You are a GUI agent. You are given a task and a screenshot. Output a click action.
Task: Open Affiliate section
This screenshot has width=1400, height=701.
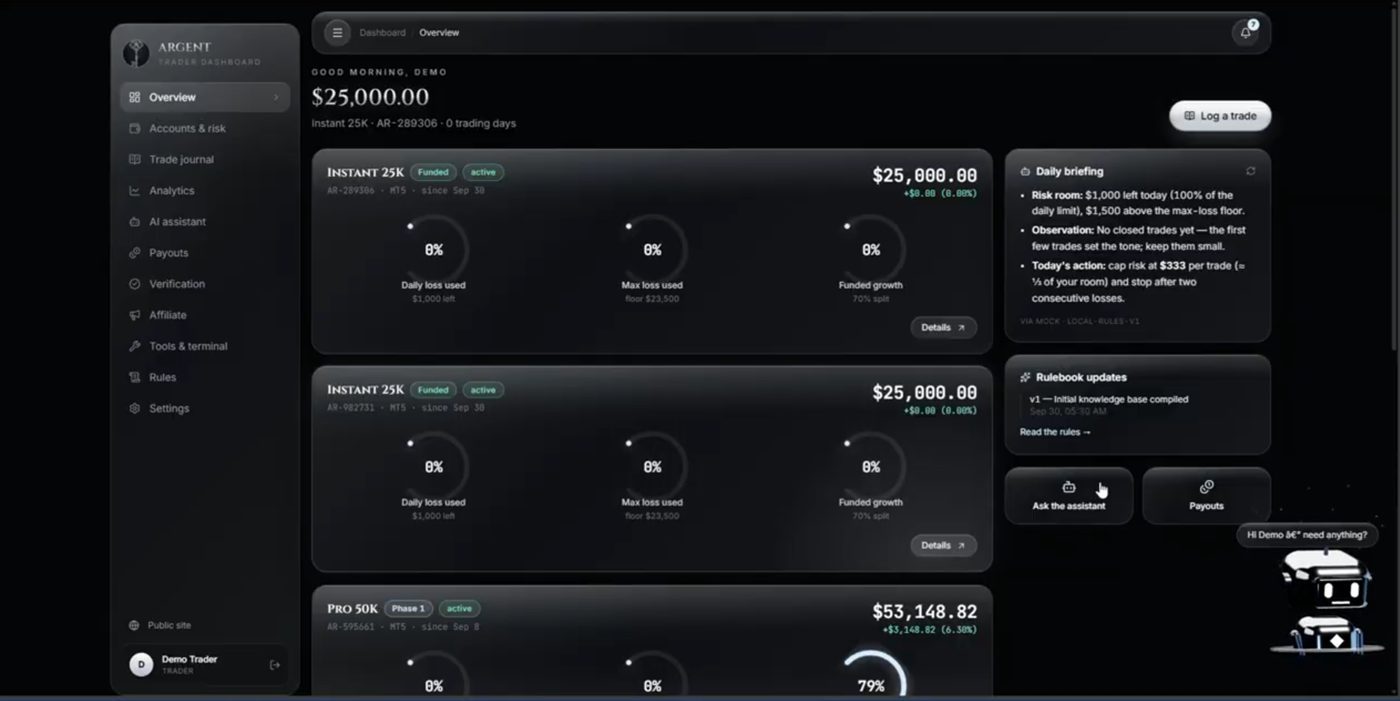point(205,315)
